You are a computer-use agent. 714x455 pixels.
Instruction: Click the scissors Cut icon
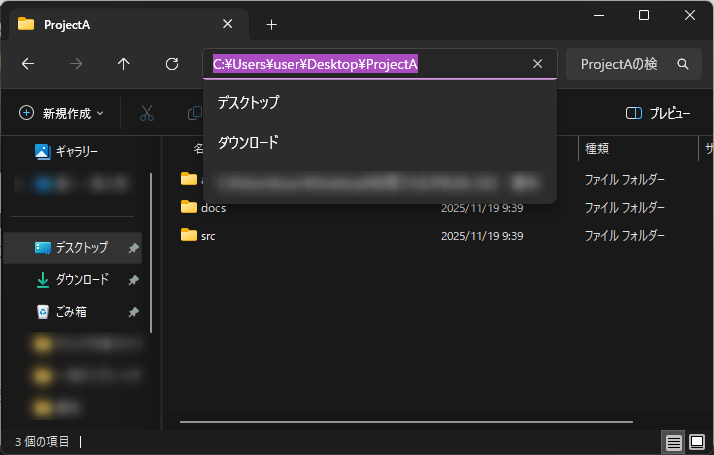point(147,113)
